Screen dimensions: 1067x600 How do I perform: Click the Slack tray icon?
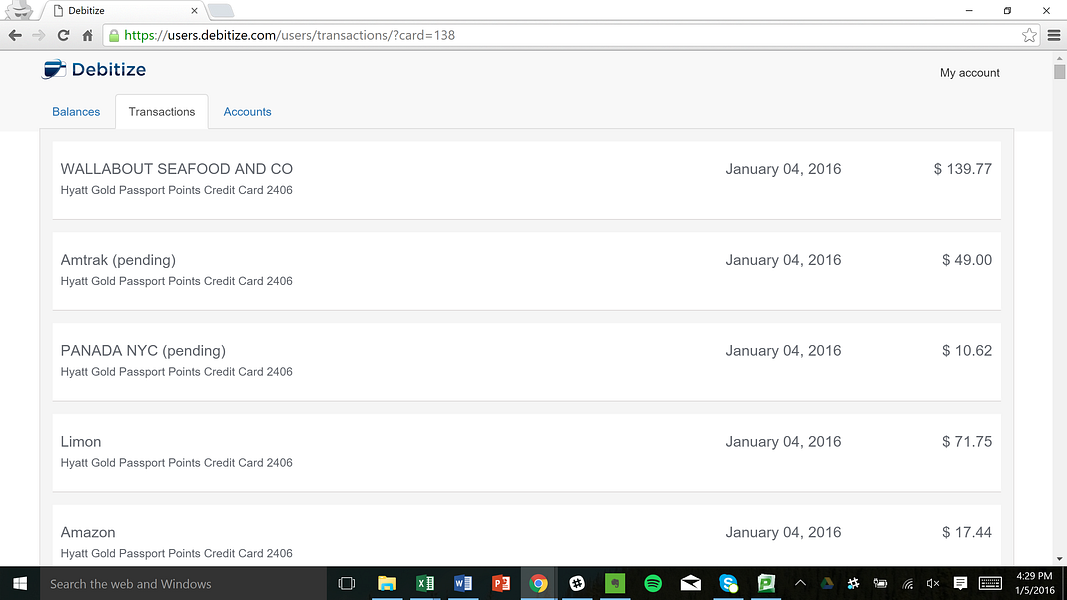click(x=853, y=584)
